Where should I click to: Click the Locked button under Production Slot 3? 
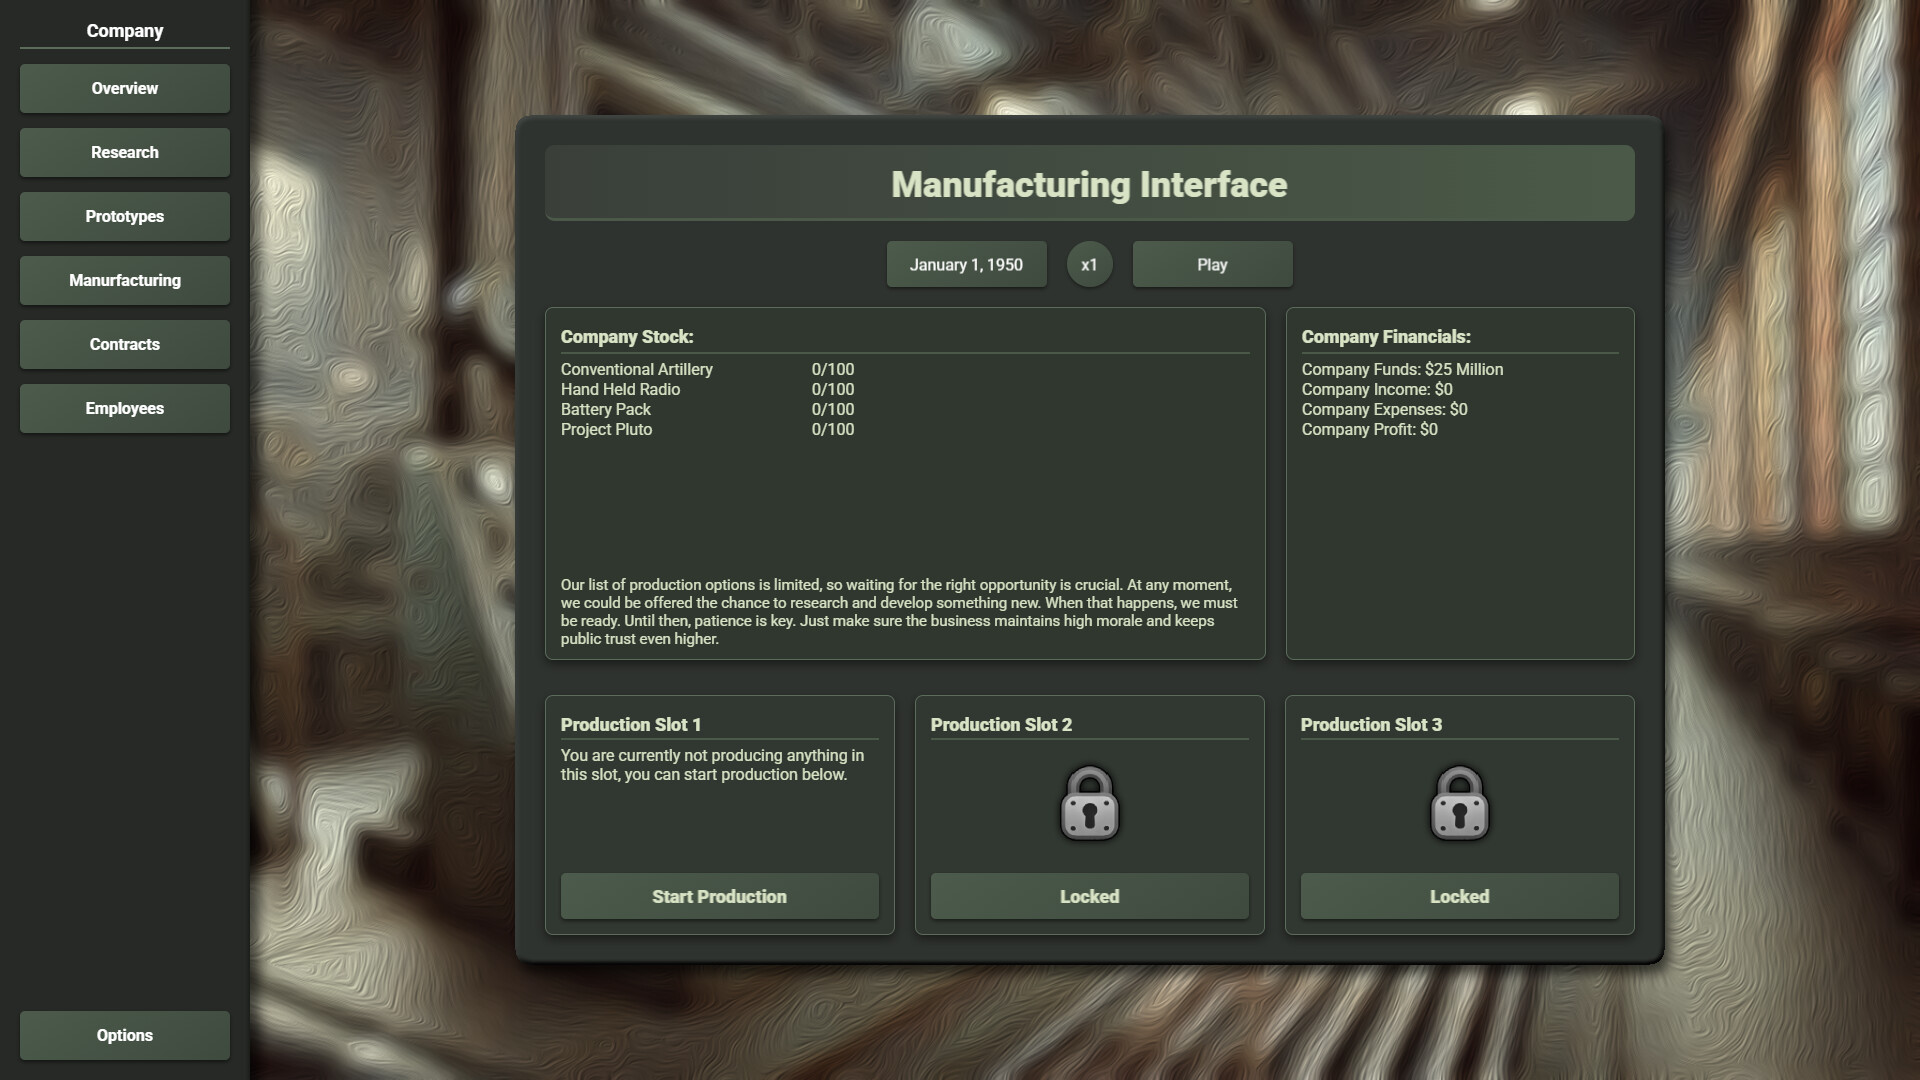tap(1459, 896)
